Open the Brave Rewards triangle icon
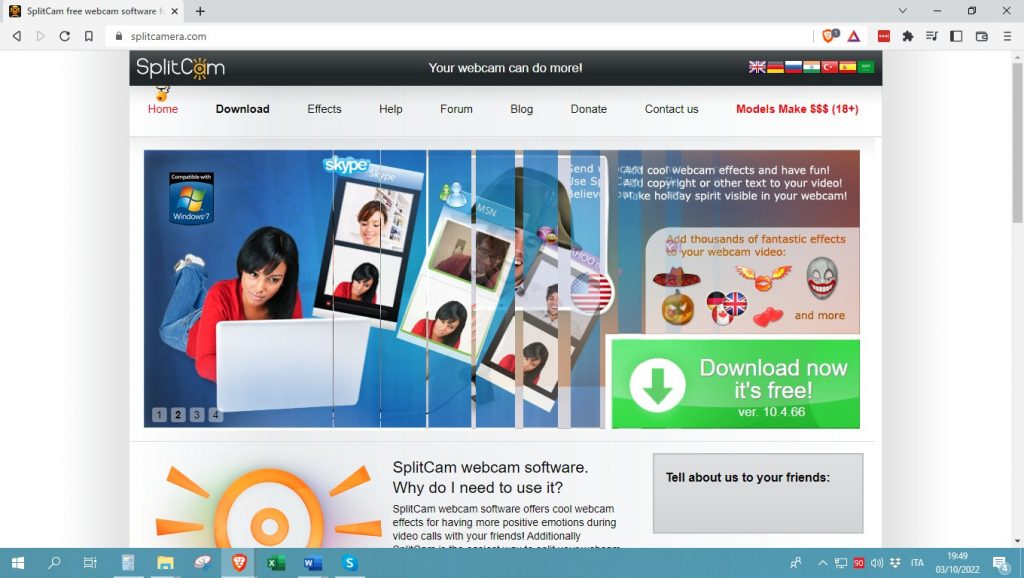 853,36
